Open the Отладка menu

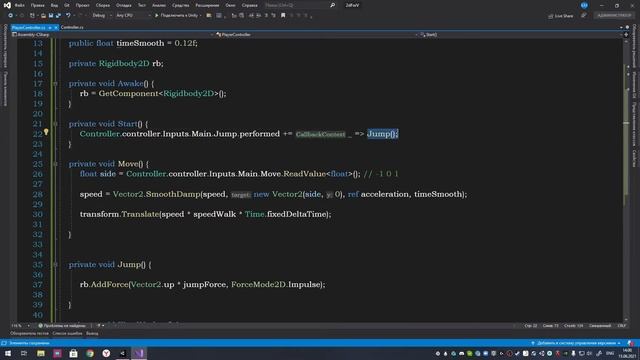pyautogui.click(x=124, y=5)
